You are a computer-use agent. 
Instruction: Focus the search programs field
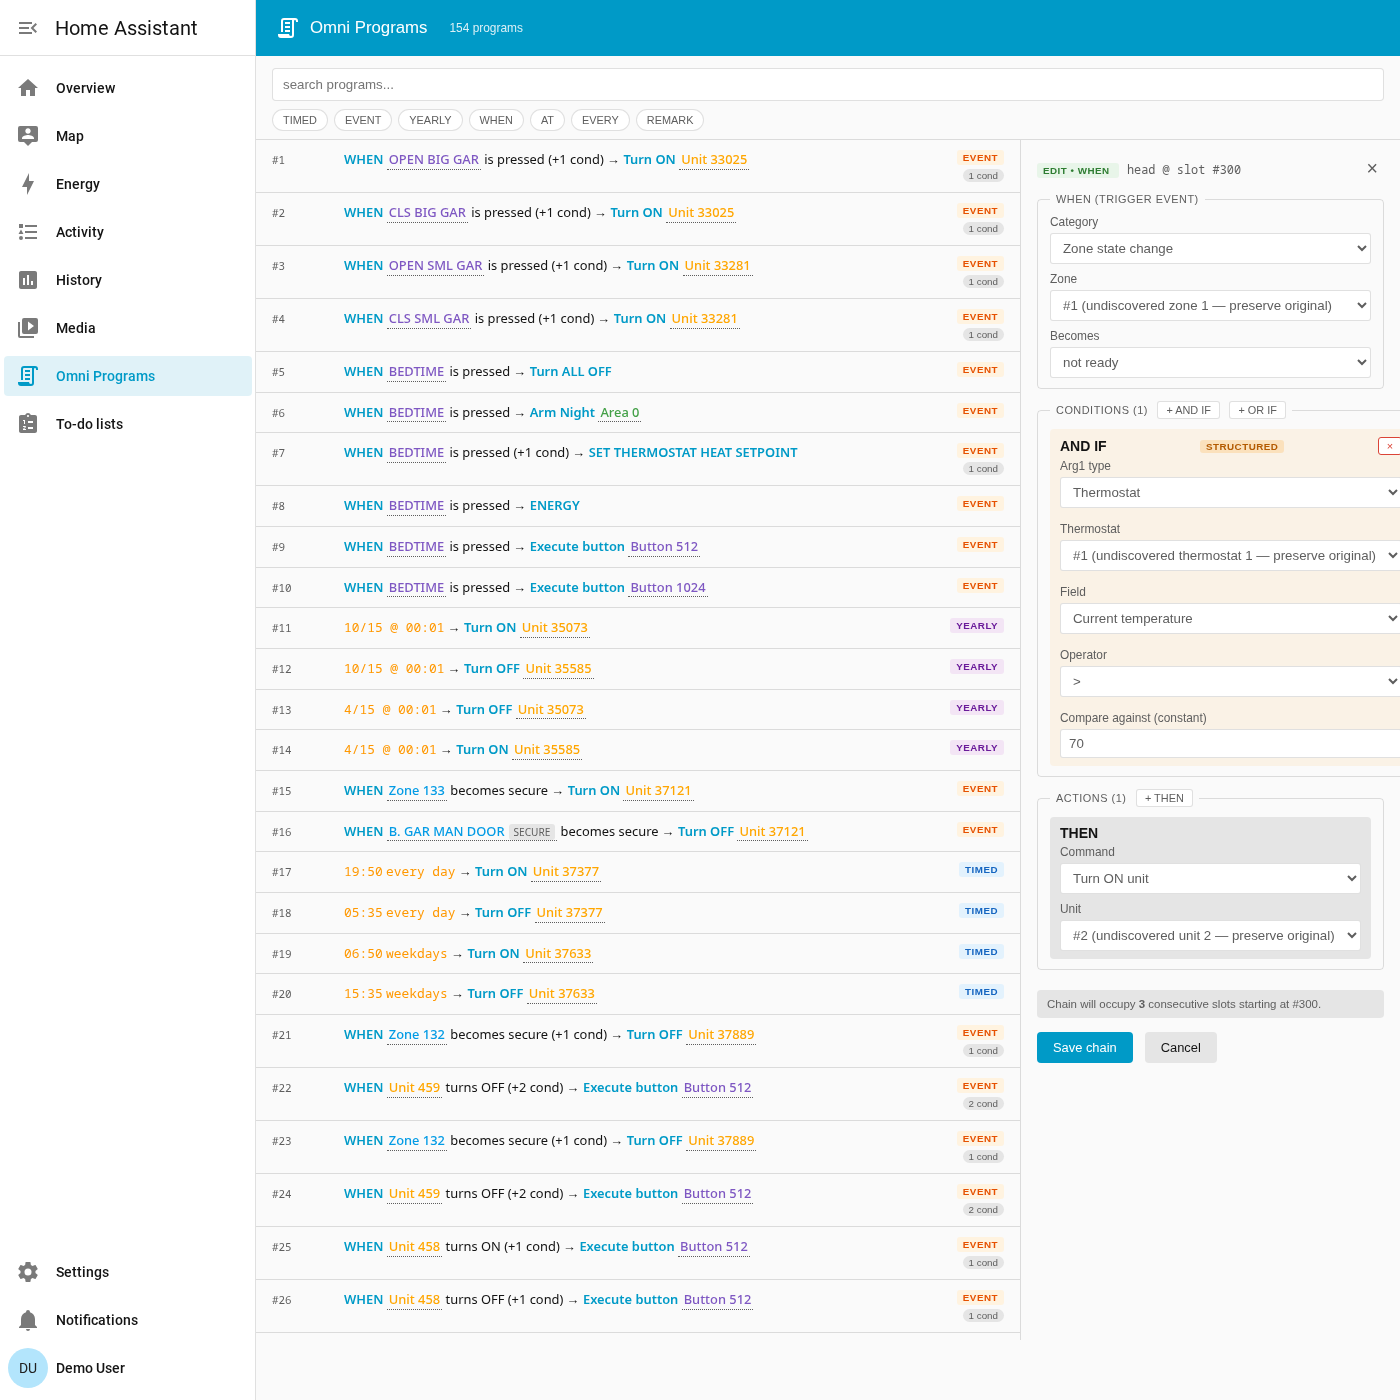point(827,84)
